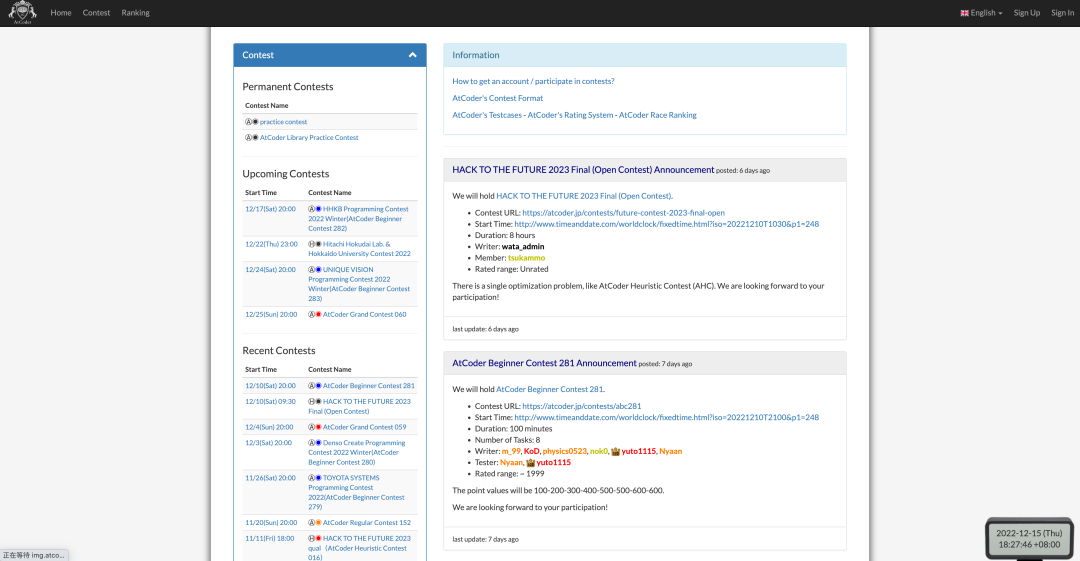Open the English language dropdown
The width and height of the screenshot is (1080, 561).
[x=982, y=12]
